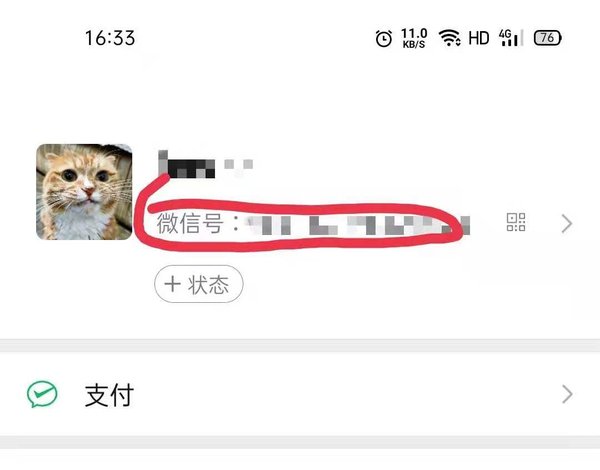The width and height of the screenshot is (600, 470).
Task: View the orange cat avatar photo
Action: [x=84, y=192]
